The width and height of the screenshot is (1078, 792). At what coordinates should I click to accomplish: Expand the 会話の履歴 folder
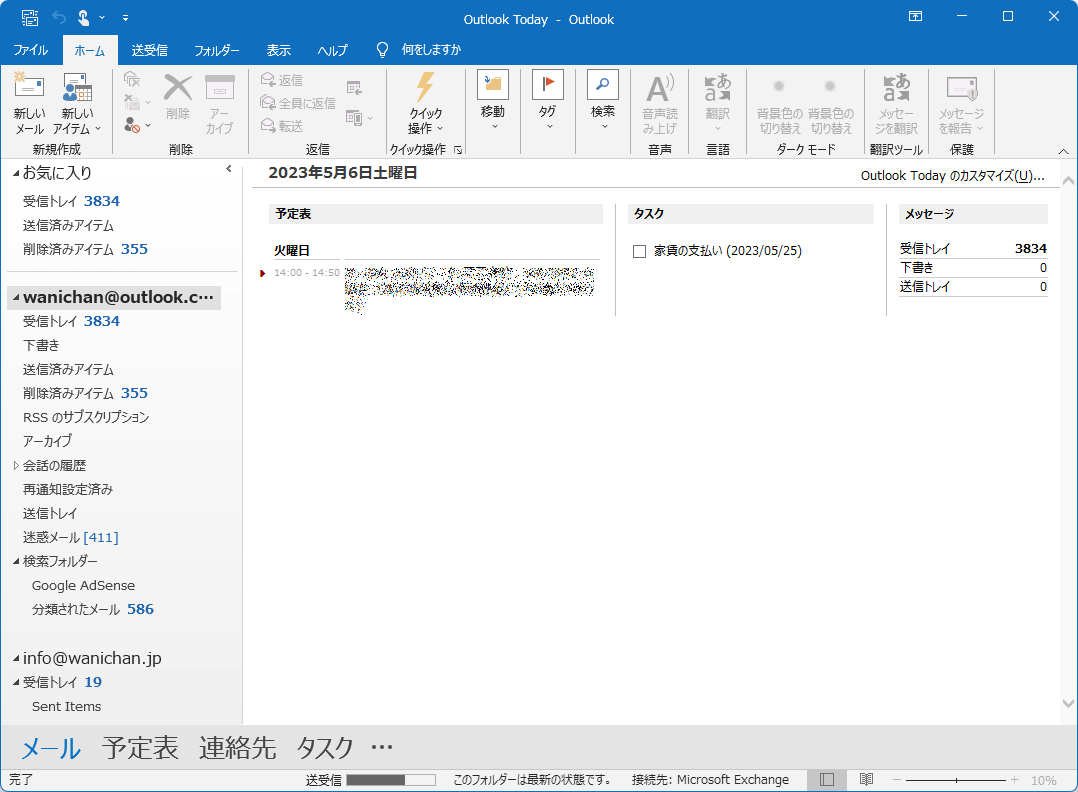coord(16,465)
